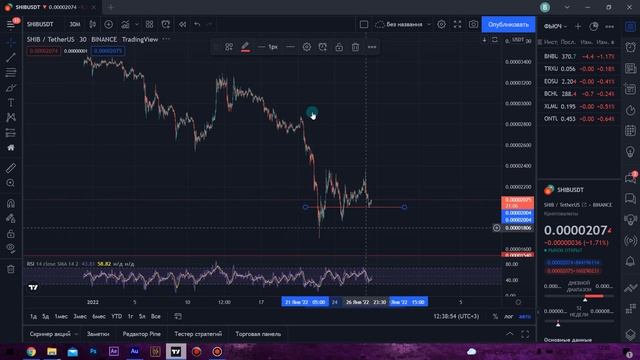
Task: Show the Все full date range
Action: click(156, 316)
